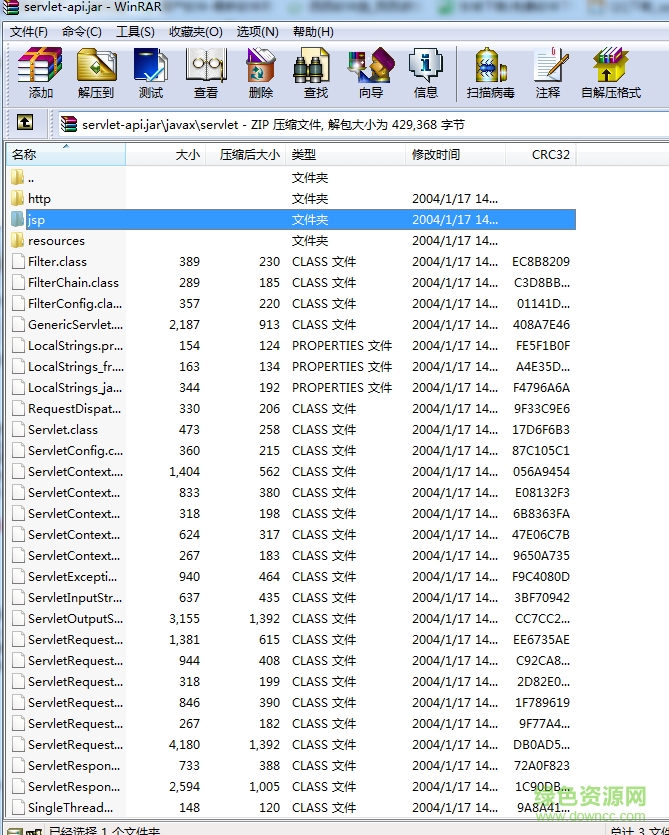Screen dimensions: 669x835
Task: Sort by CRC32 column header
Action: (x=540, y=154)
